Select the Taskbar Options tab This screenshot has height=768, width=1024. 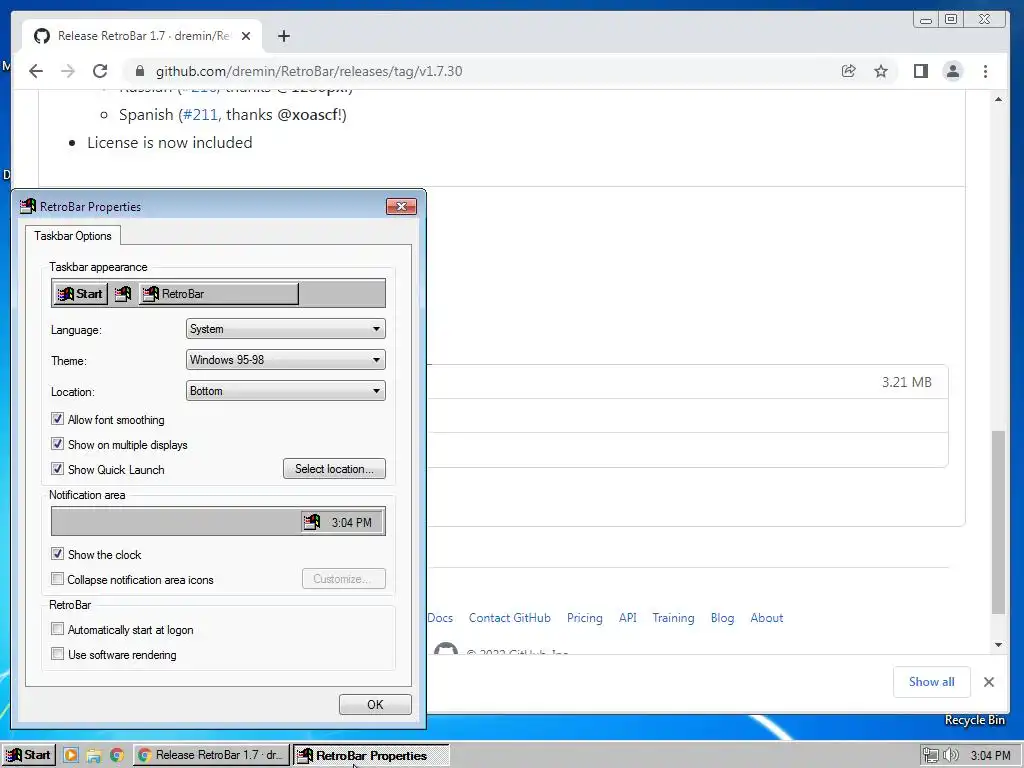(72, 236)
